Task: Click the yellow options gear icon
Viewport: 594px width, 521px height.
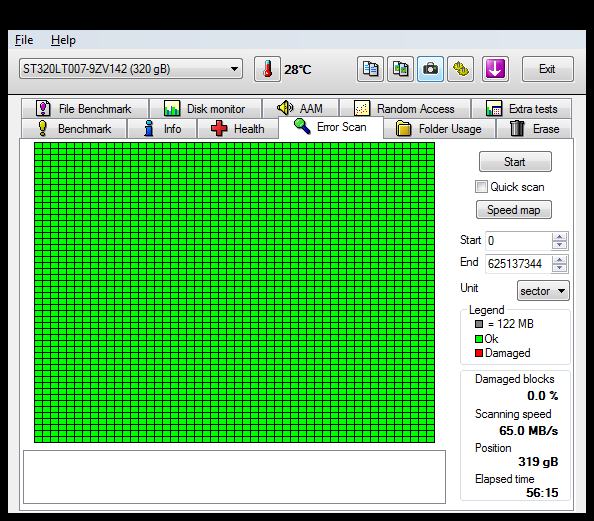Action: click(461, 69)
